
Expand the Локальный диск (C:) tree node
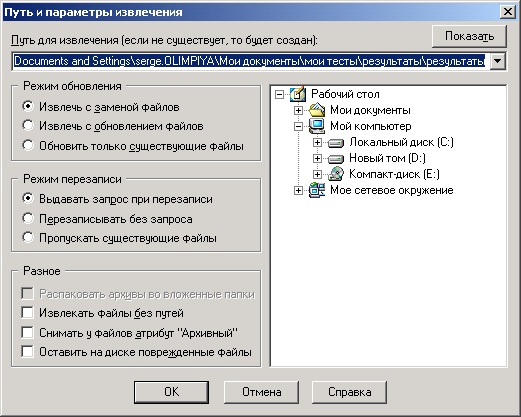[x=317, y=143]
